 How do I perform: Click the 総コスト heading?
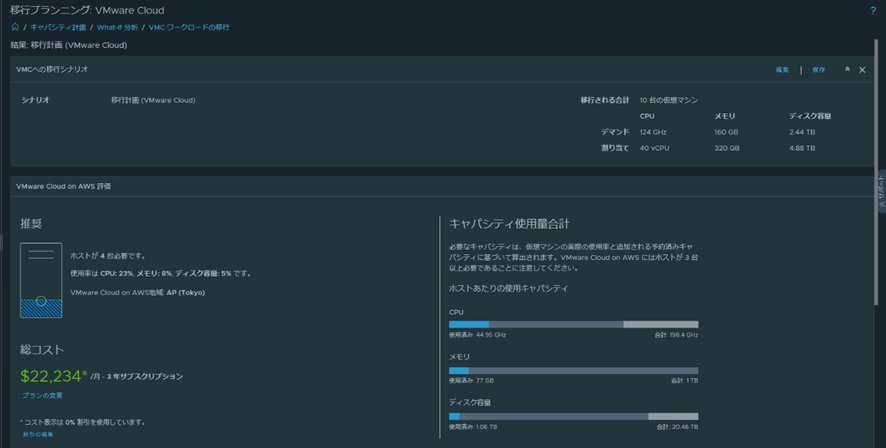click(x=42, y=350)
